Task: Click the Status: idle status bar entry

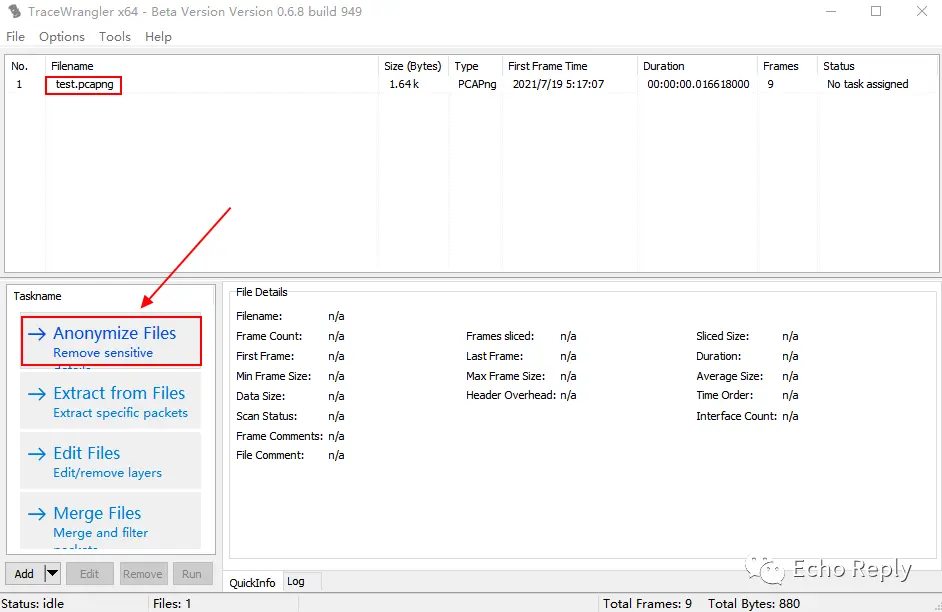Action: [32, 604]
